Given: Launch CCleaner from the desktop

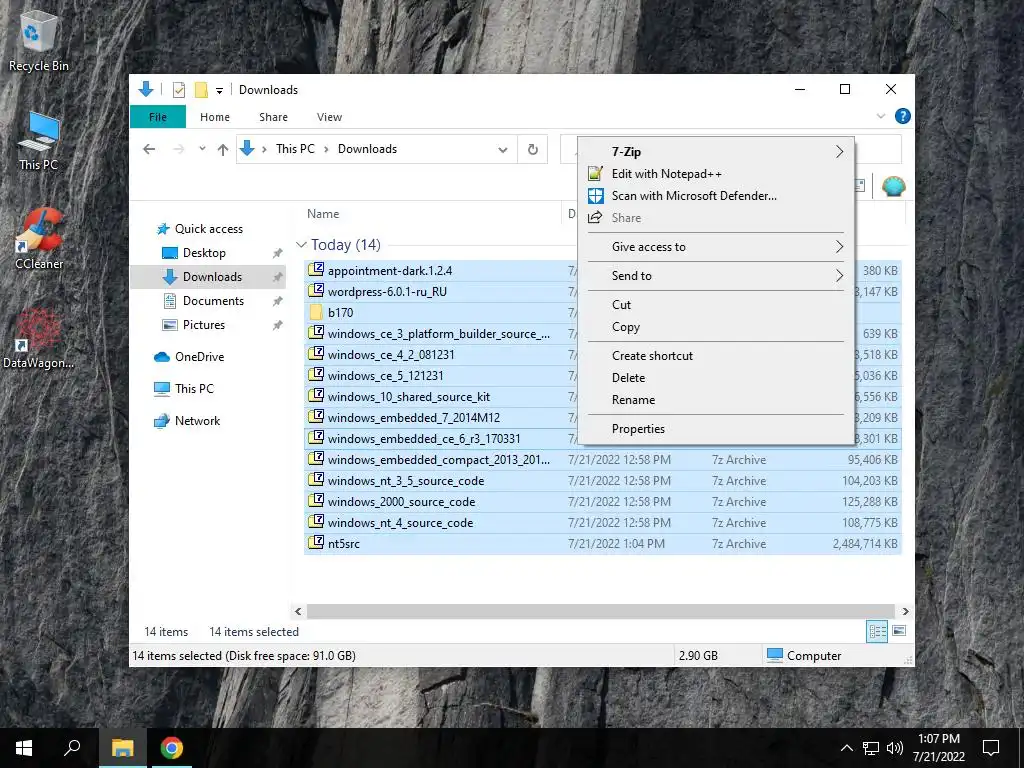Looking at the screenshot, I should click(x=39, y=238).
